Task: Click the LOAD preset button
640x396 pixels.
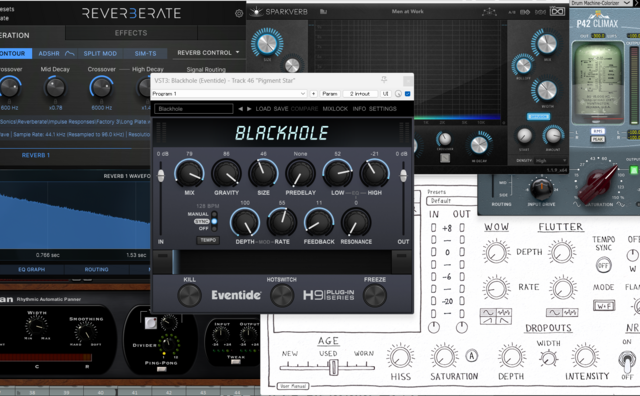Action: tap(263, 109)
